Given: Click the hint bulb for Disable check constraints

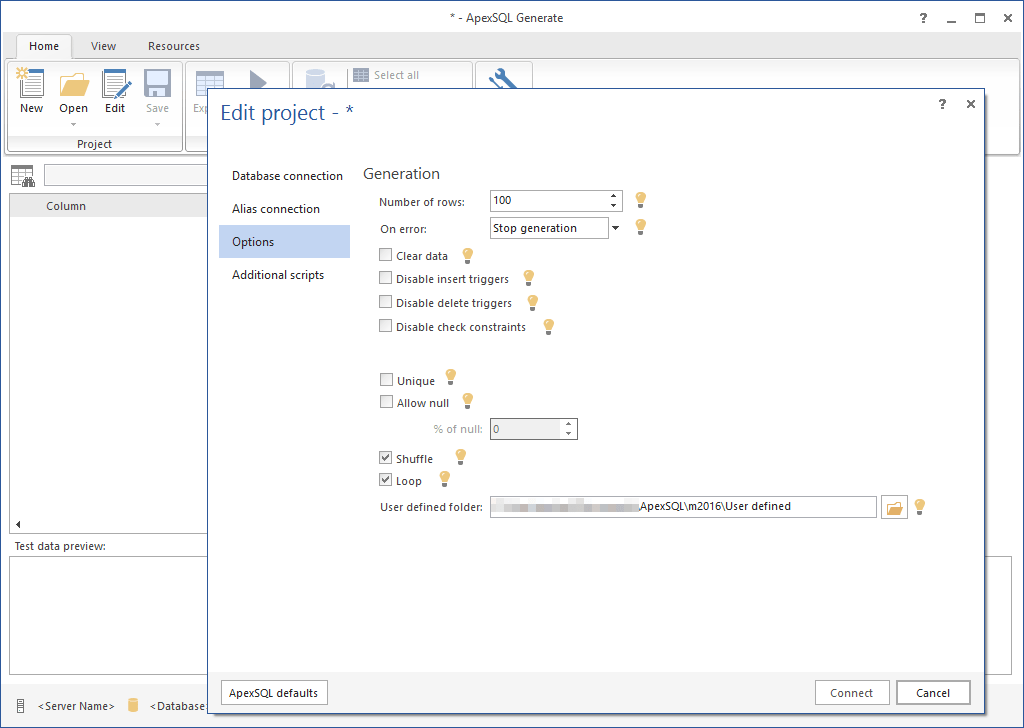Looking at the screenshot, I should 549,326.
